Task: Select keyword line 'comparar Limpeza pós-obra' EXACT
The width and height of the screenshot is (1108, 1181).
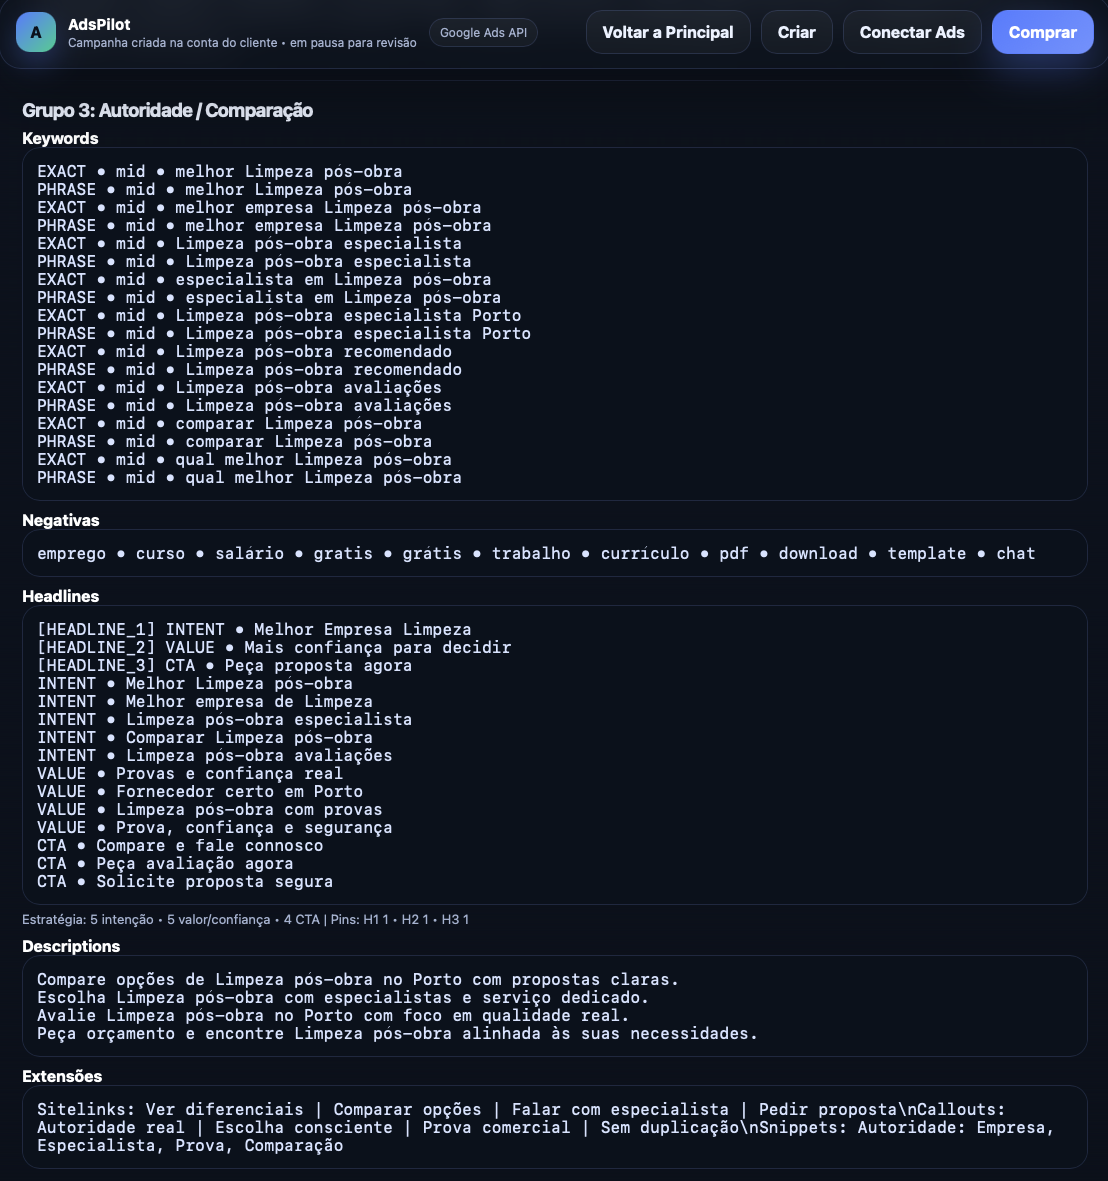Action: point(229,424)
